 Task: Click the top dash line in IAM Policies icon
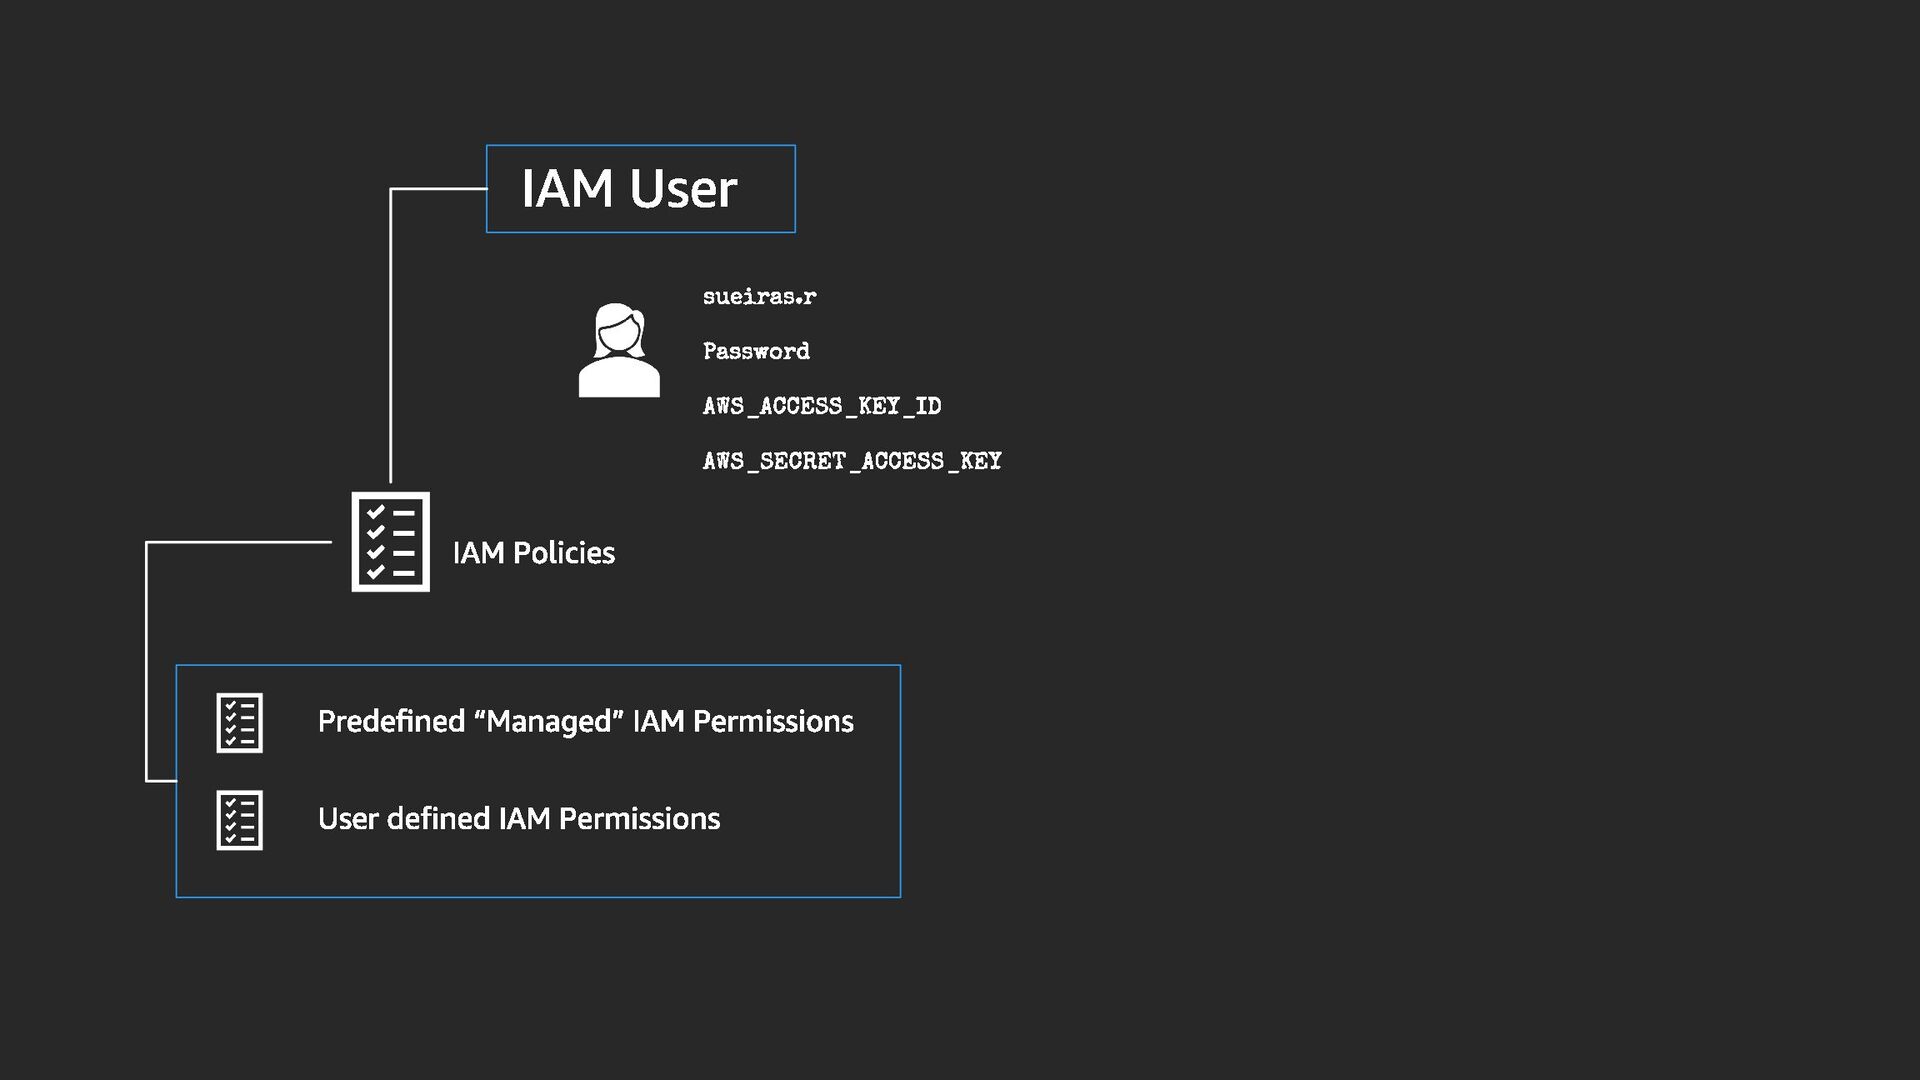(404, 513)
